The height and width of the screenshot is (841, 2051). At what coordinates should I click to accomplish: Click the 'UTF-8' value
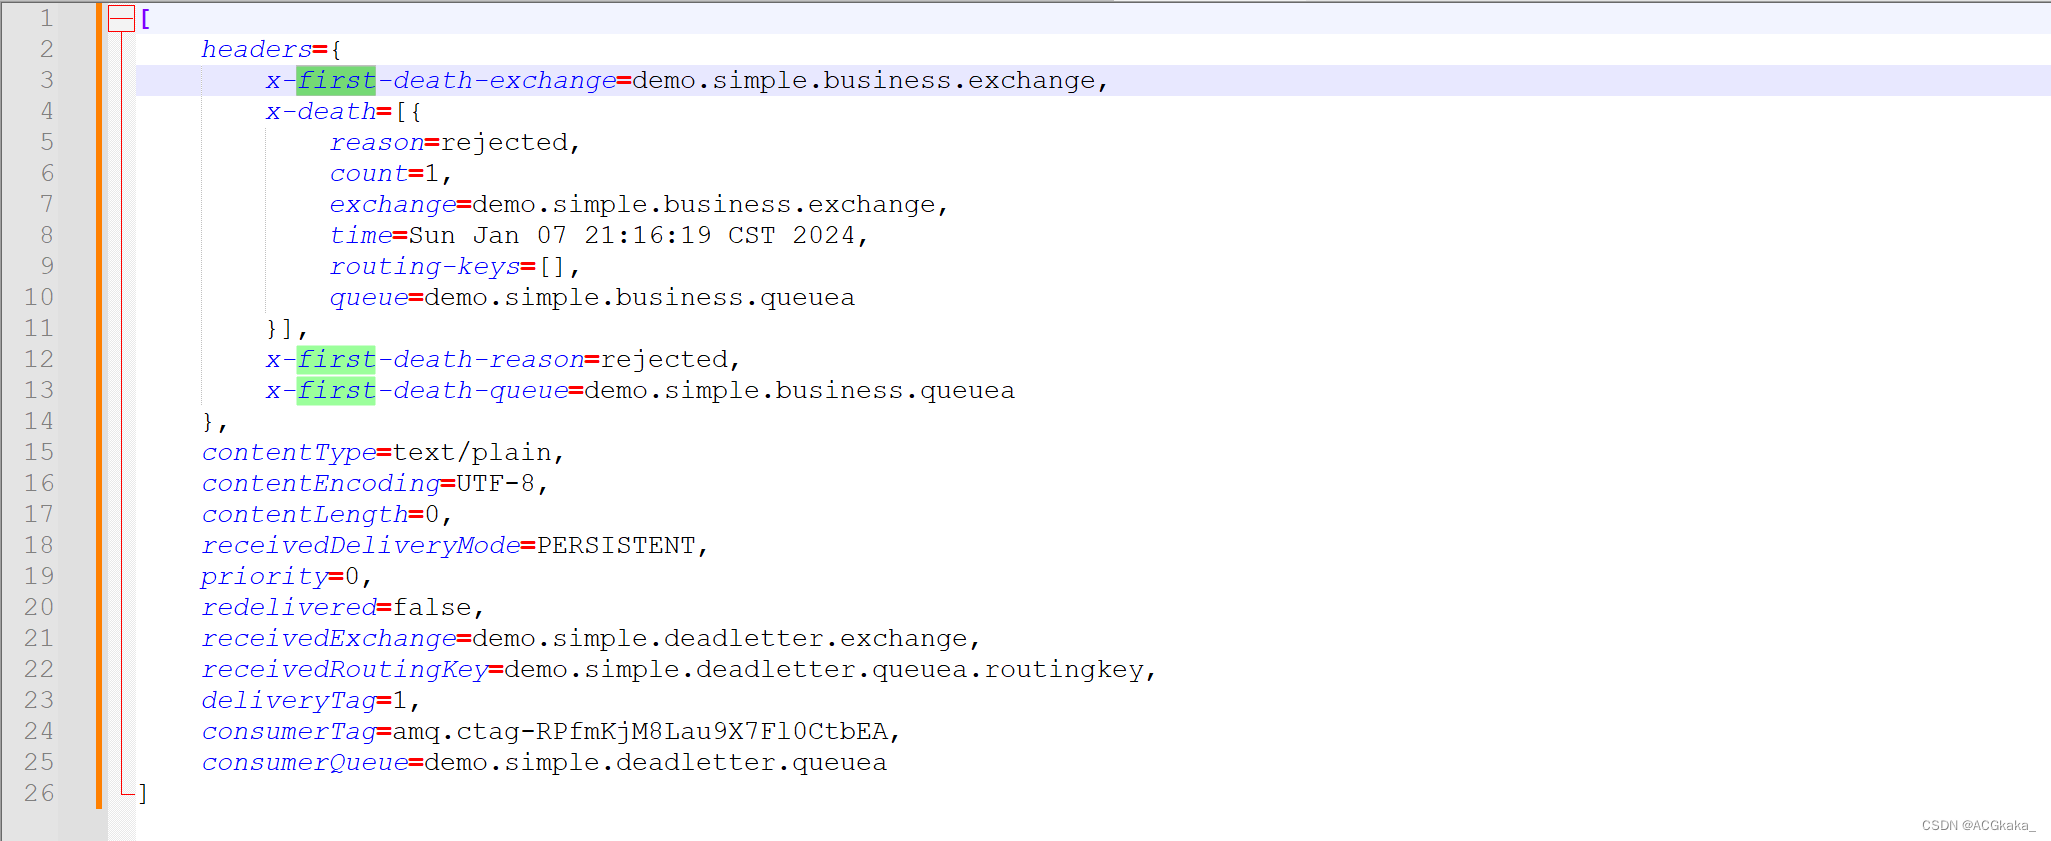[496, 483]
